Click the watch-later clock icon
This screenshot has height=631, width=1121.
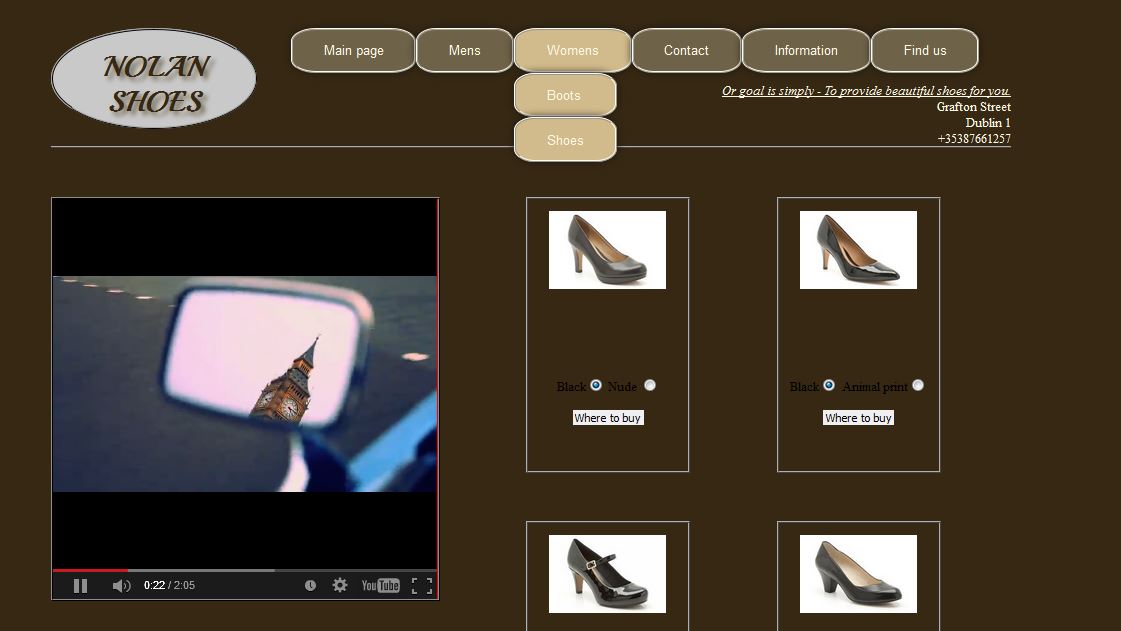[310, 585]
